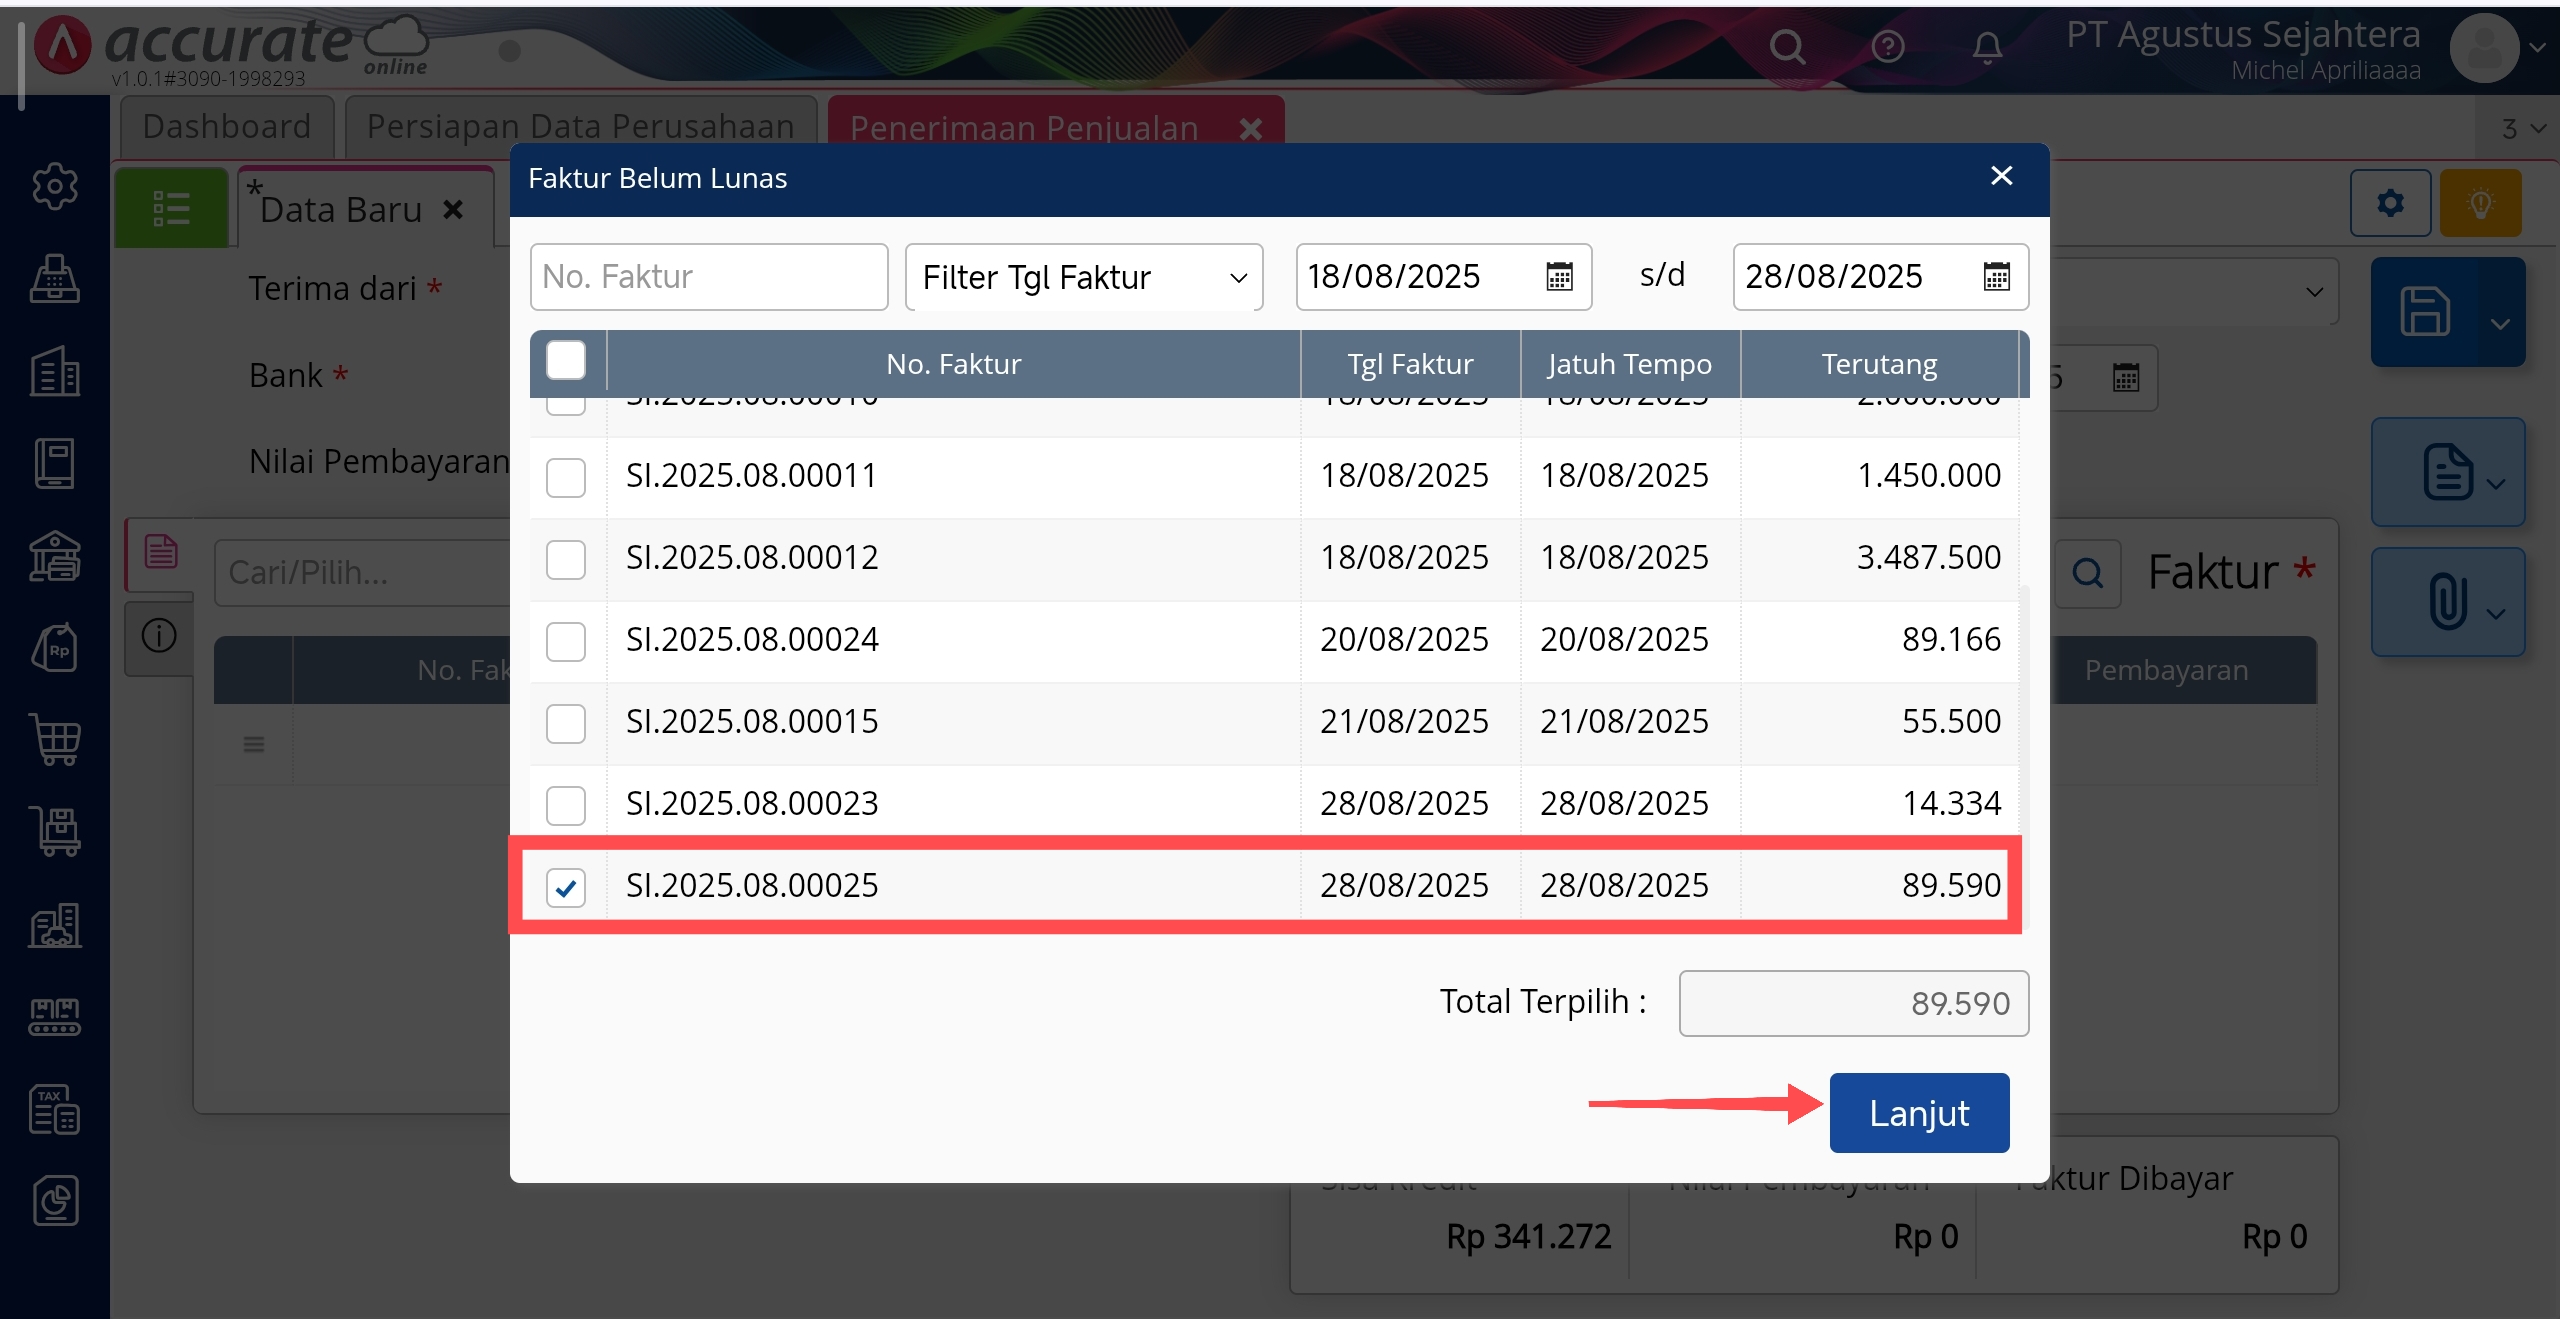2560x1319 pixels.
Task: Open the help question mark icon
Action: point(1888,46)
